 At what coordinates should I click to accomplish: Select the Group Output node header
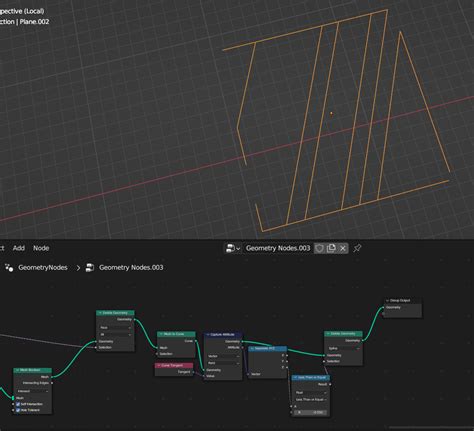coord(402,300)
